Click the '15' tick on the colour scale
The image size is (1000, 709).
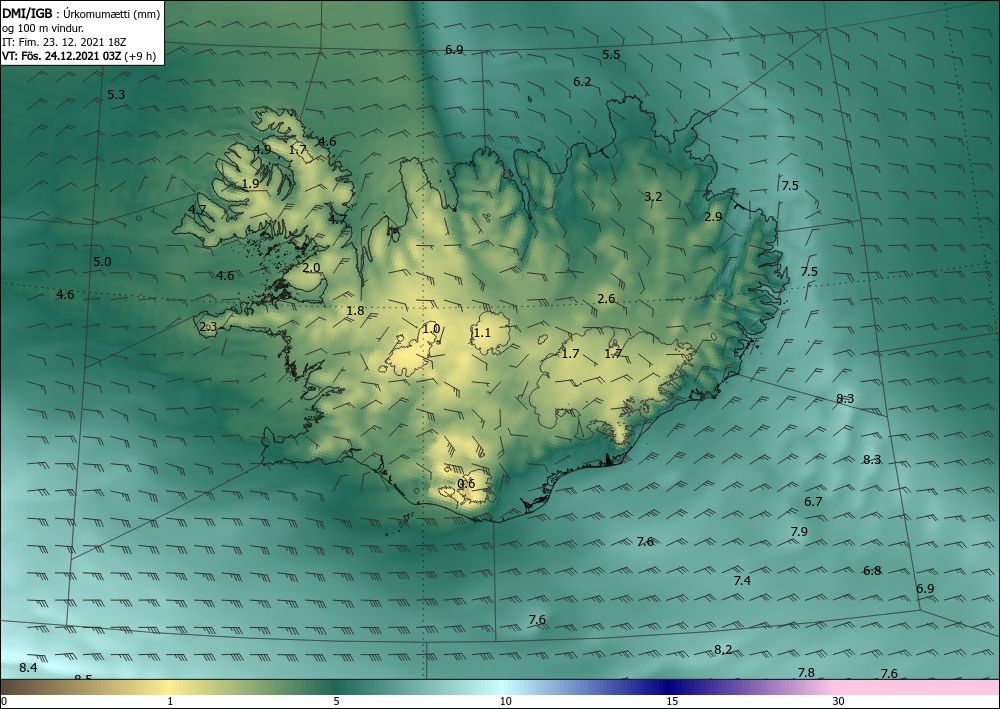672,701
